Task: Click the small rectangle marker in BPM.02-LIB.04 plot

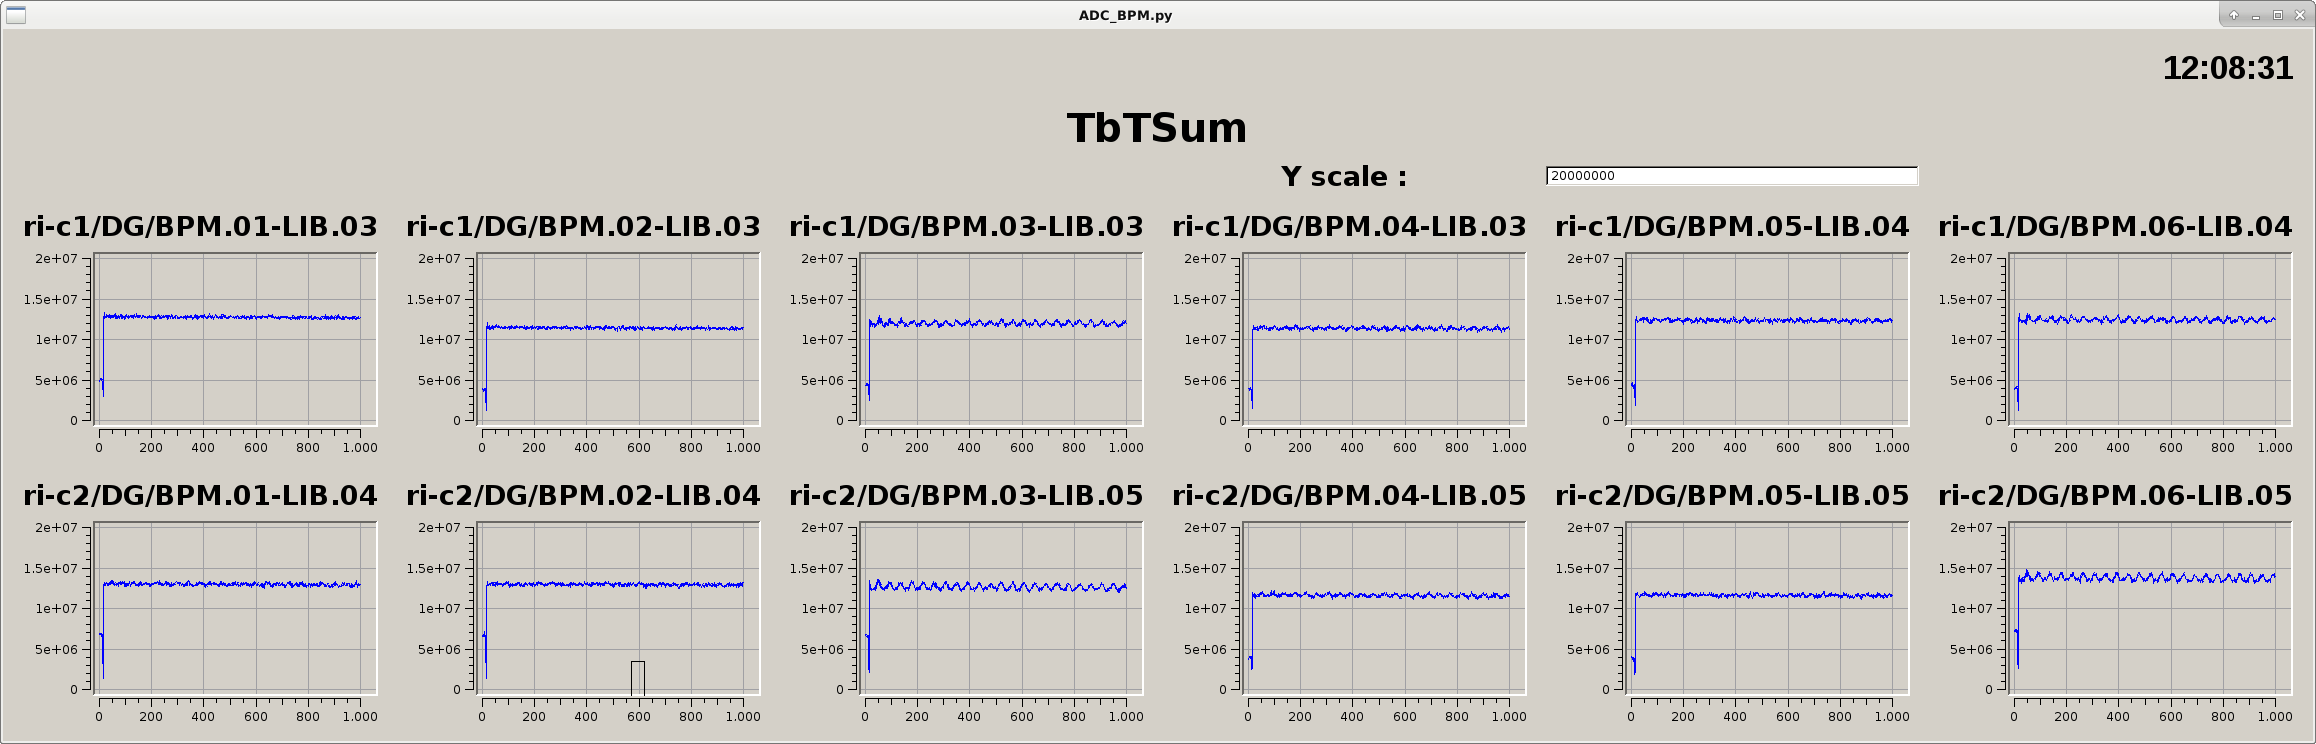Action: (638, 677)
